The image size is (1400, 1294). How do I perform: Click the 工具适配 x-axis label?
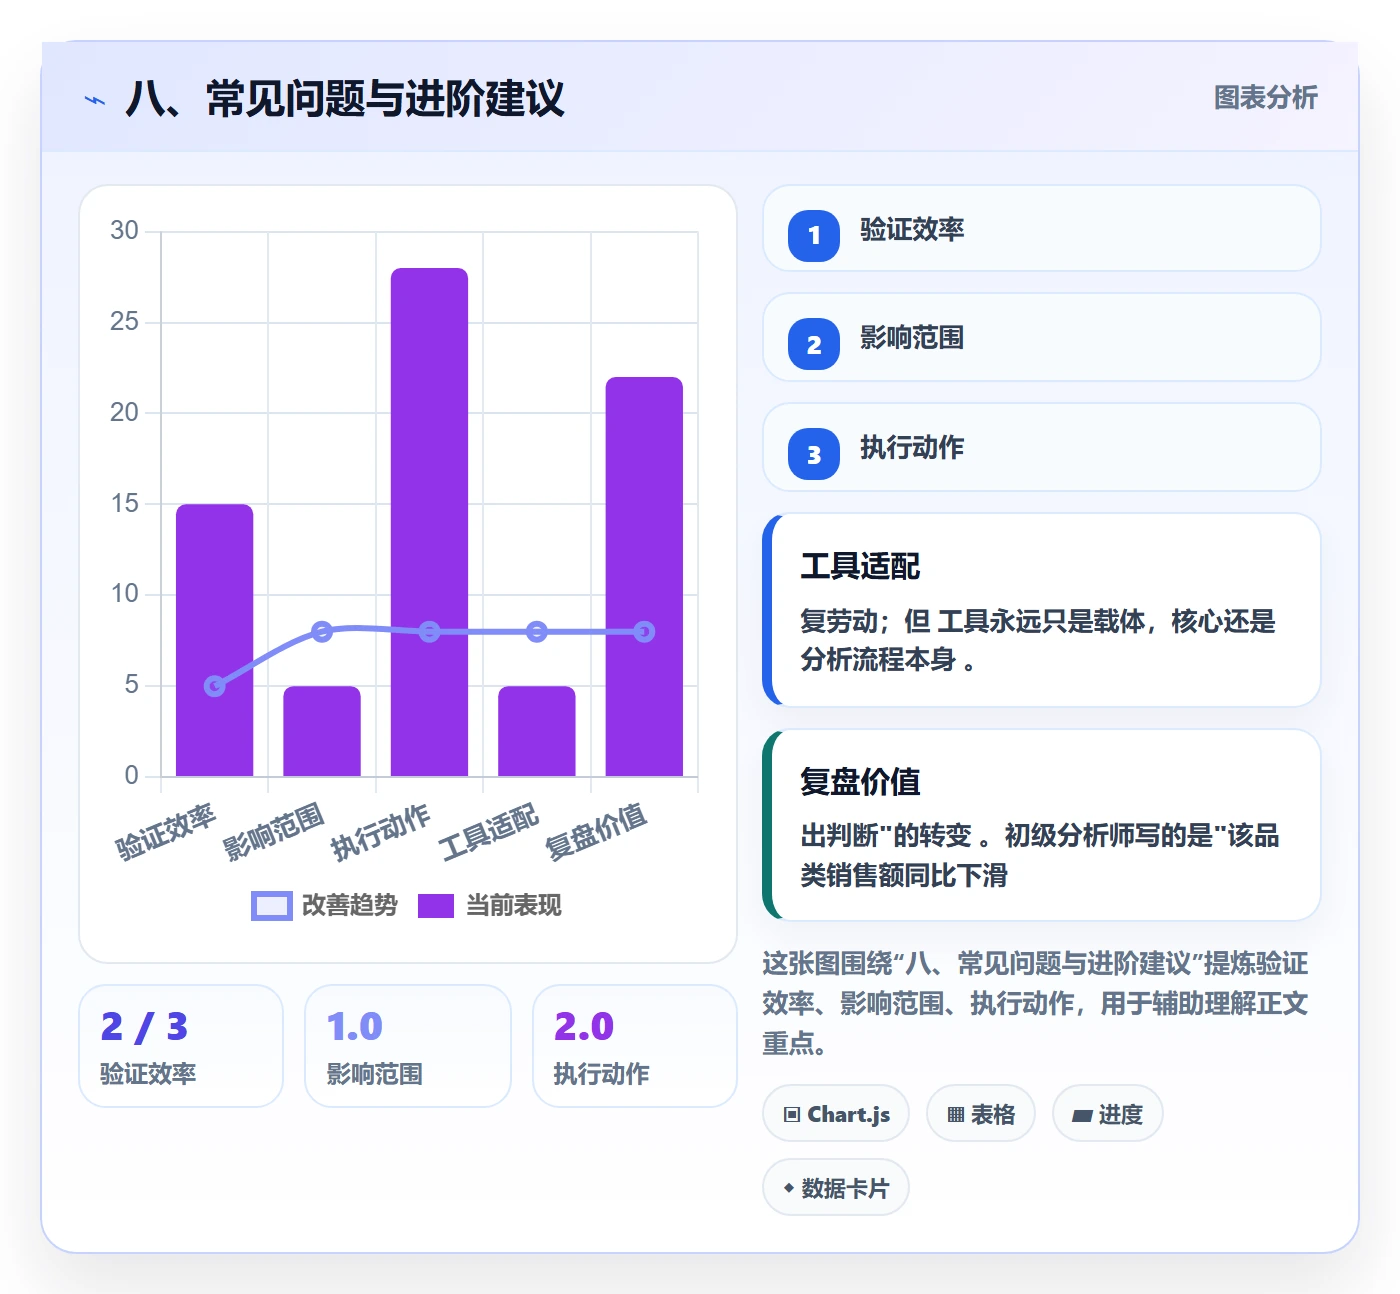pos(490,831)
